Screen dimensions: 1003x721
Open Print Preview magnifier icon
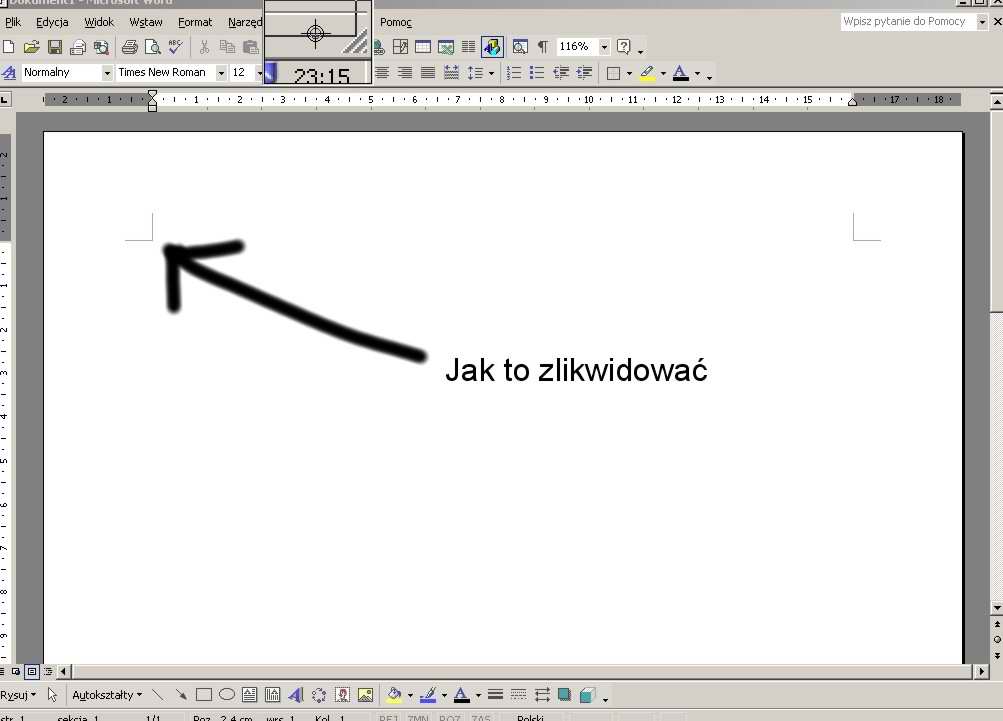tap(152, 47)
